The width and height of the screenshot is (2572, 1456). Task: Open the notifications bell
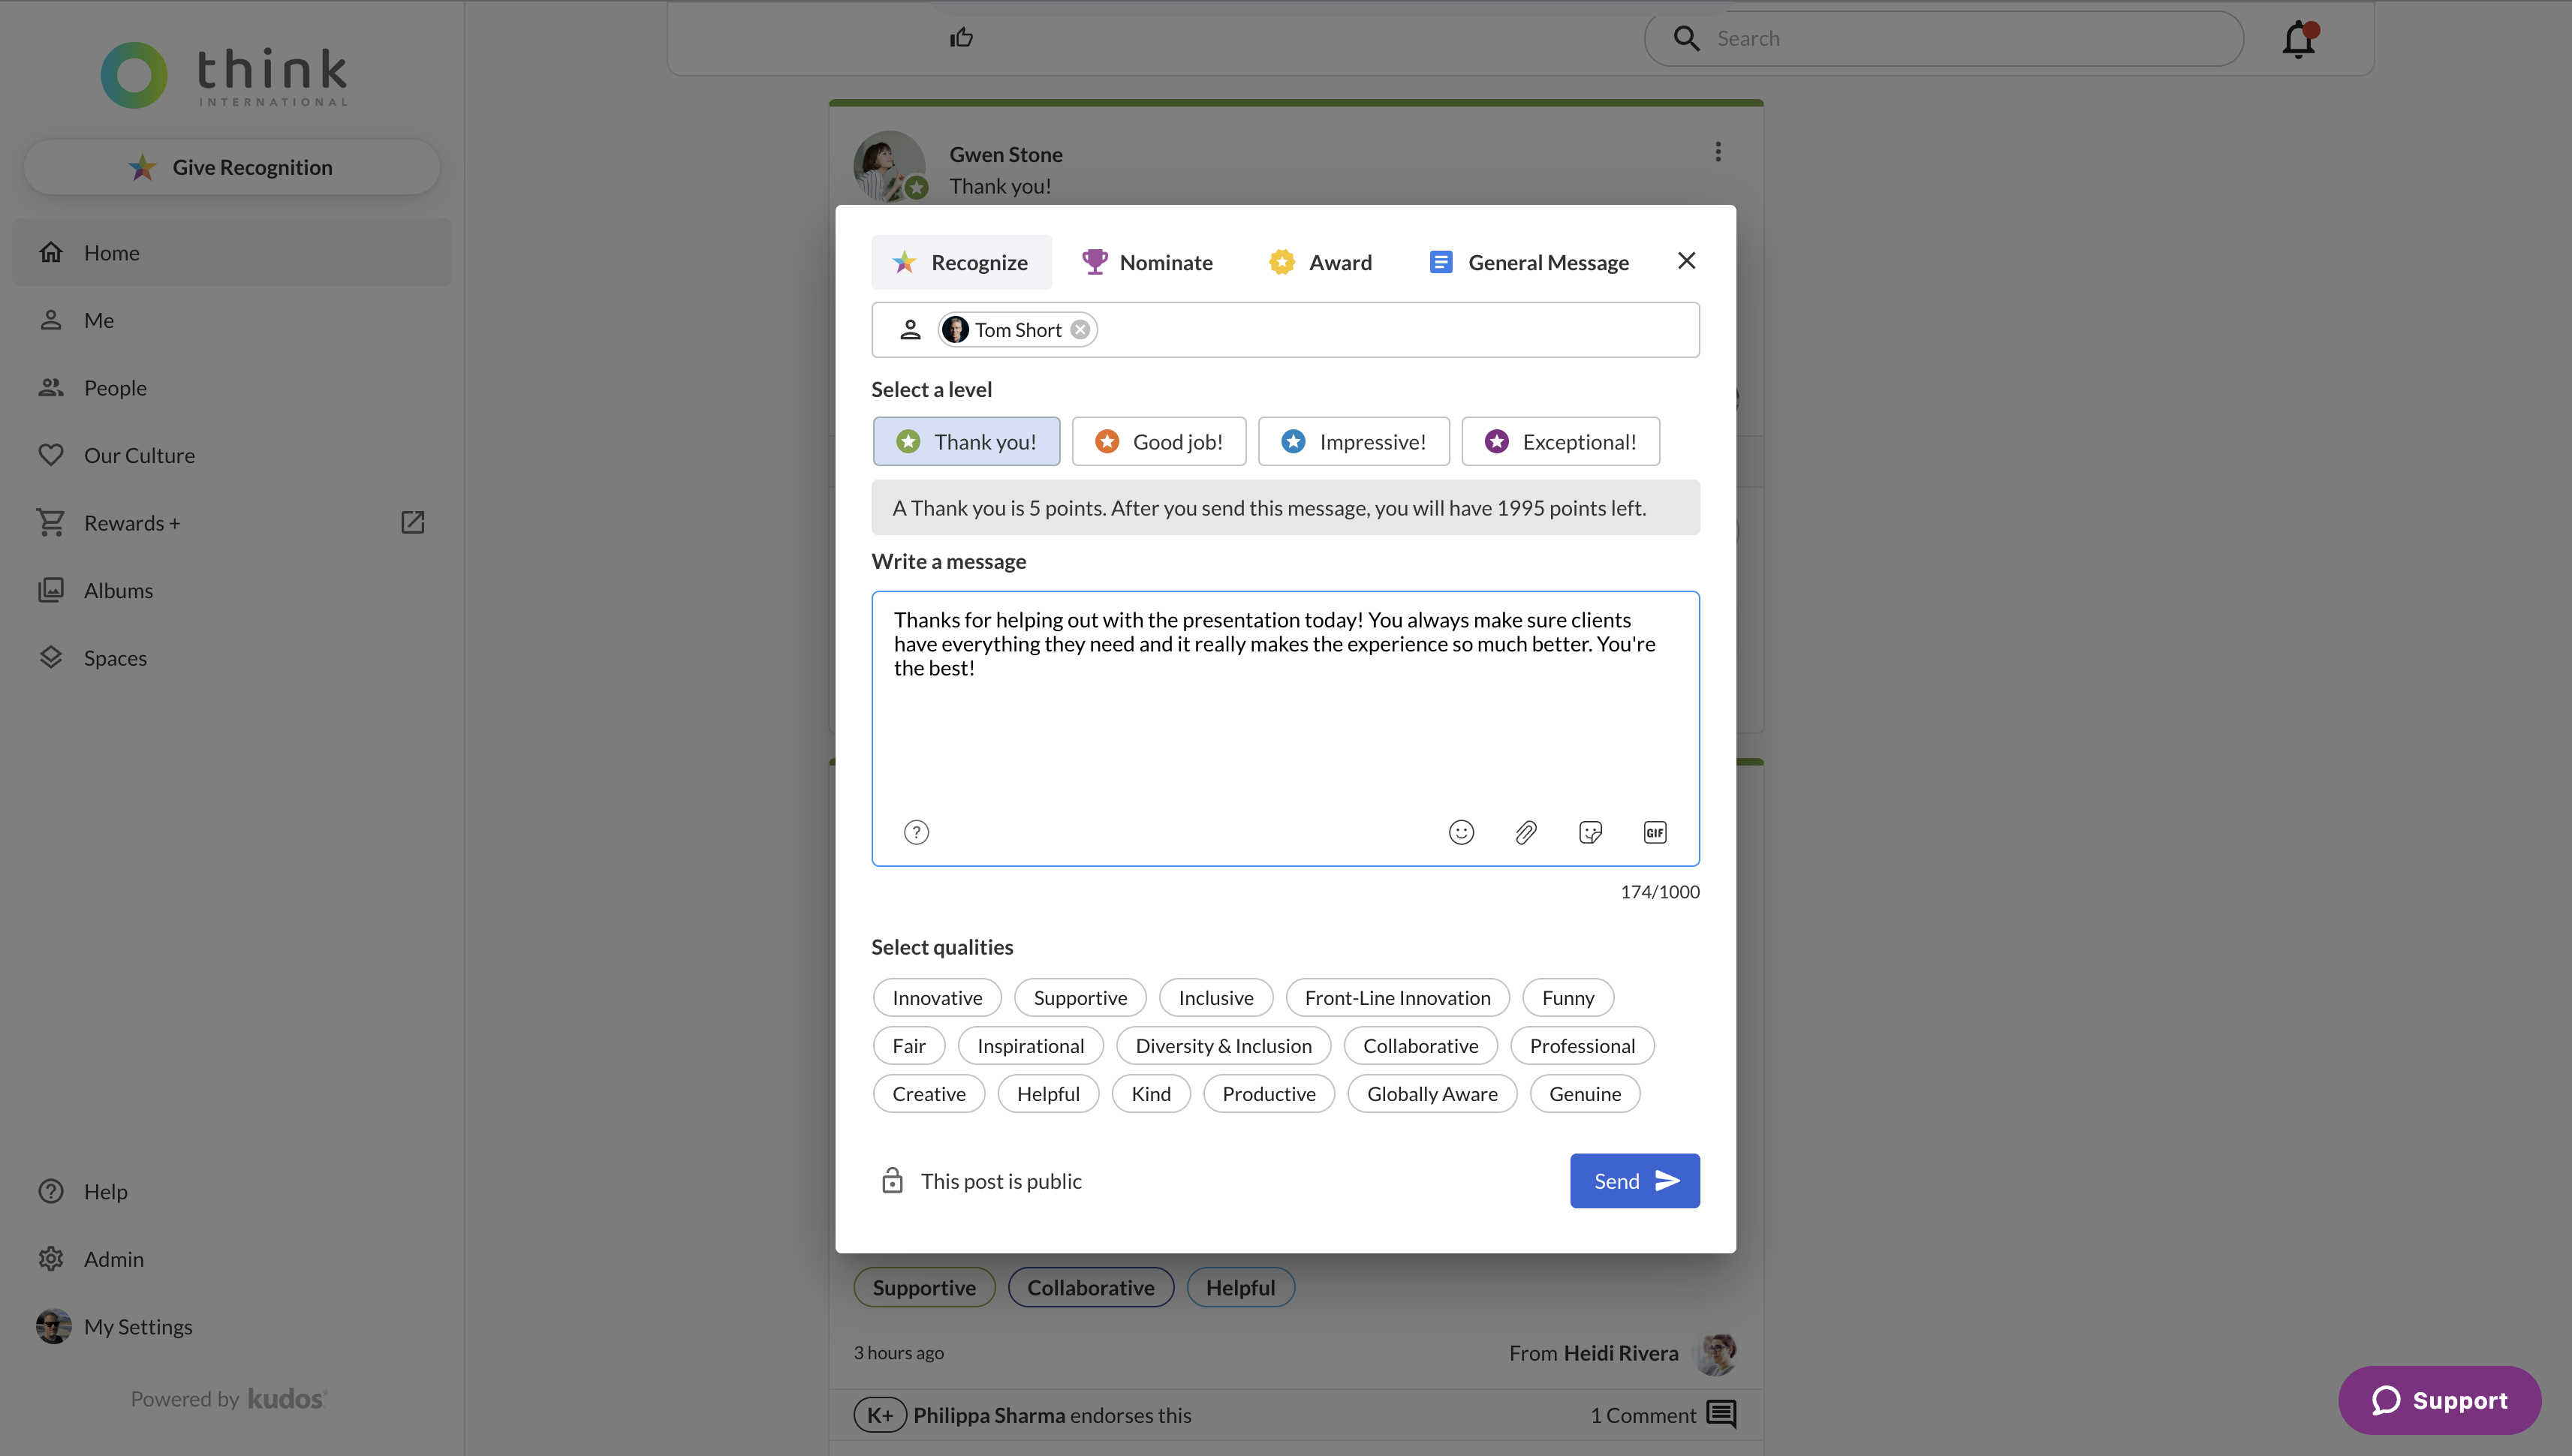pyautogui.click(x=2298, y=39)
